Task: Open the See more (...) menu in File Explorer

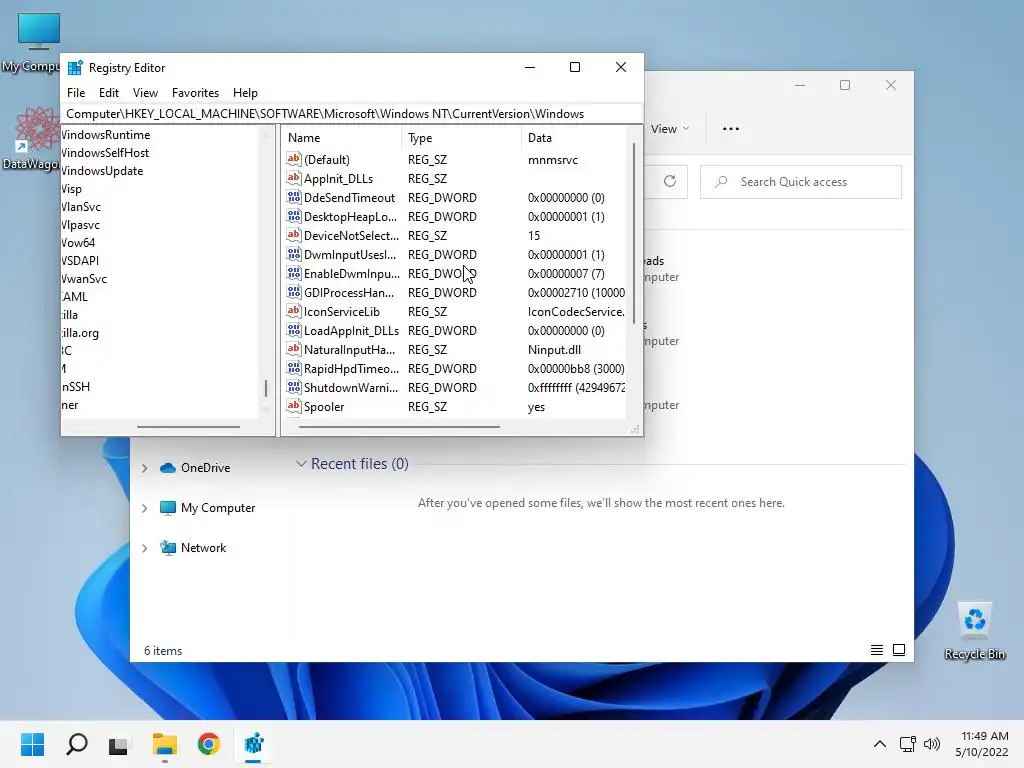Action: click(x=731, y=129)
